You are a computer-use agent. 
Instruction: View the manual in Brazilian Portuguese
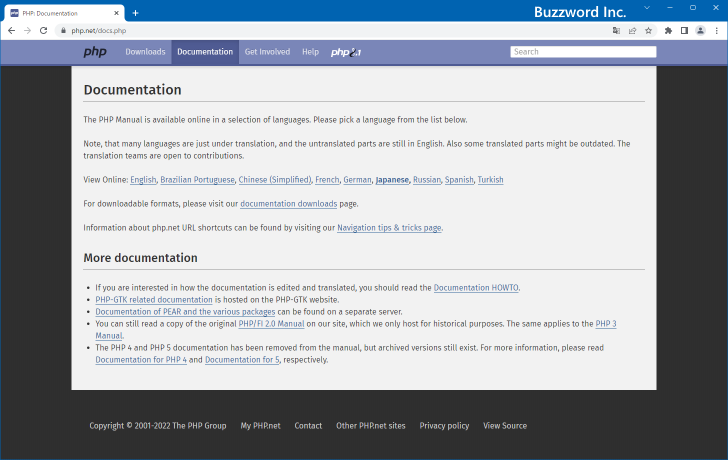[x=197, y=180]
